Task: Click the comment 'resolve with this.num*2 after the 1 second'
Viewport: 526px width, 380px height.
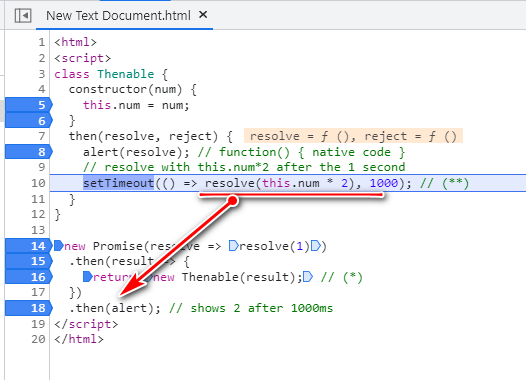Action: point(244,167)
